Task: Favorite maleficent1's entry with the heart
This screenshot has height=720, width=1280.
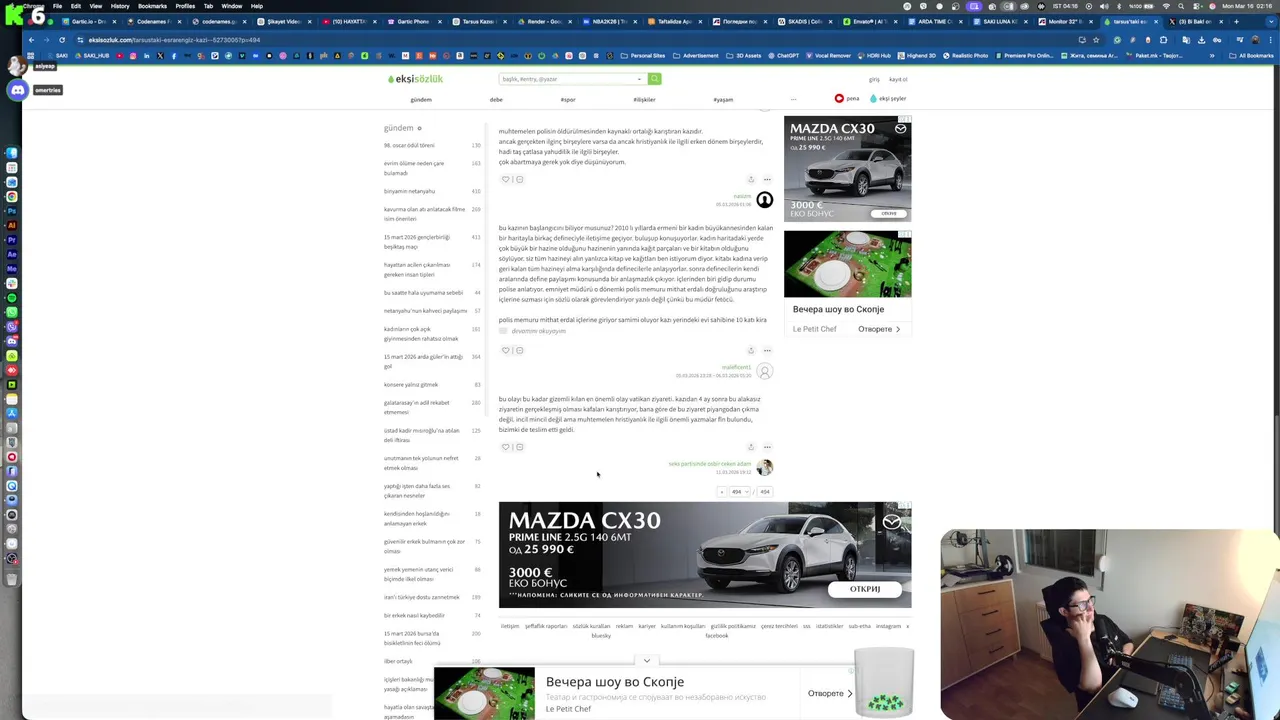Action: 506,350
